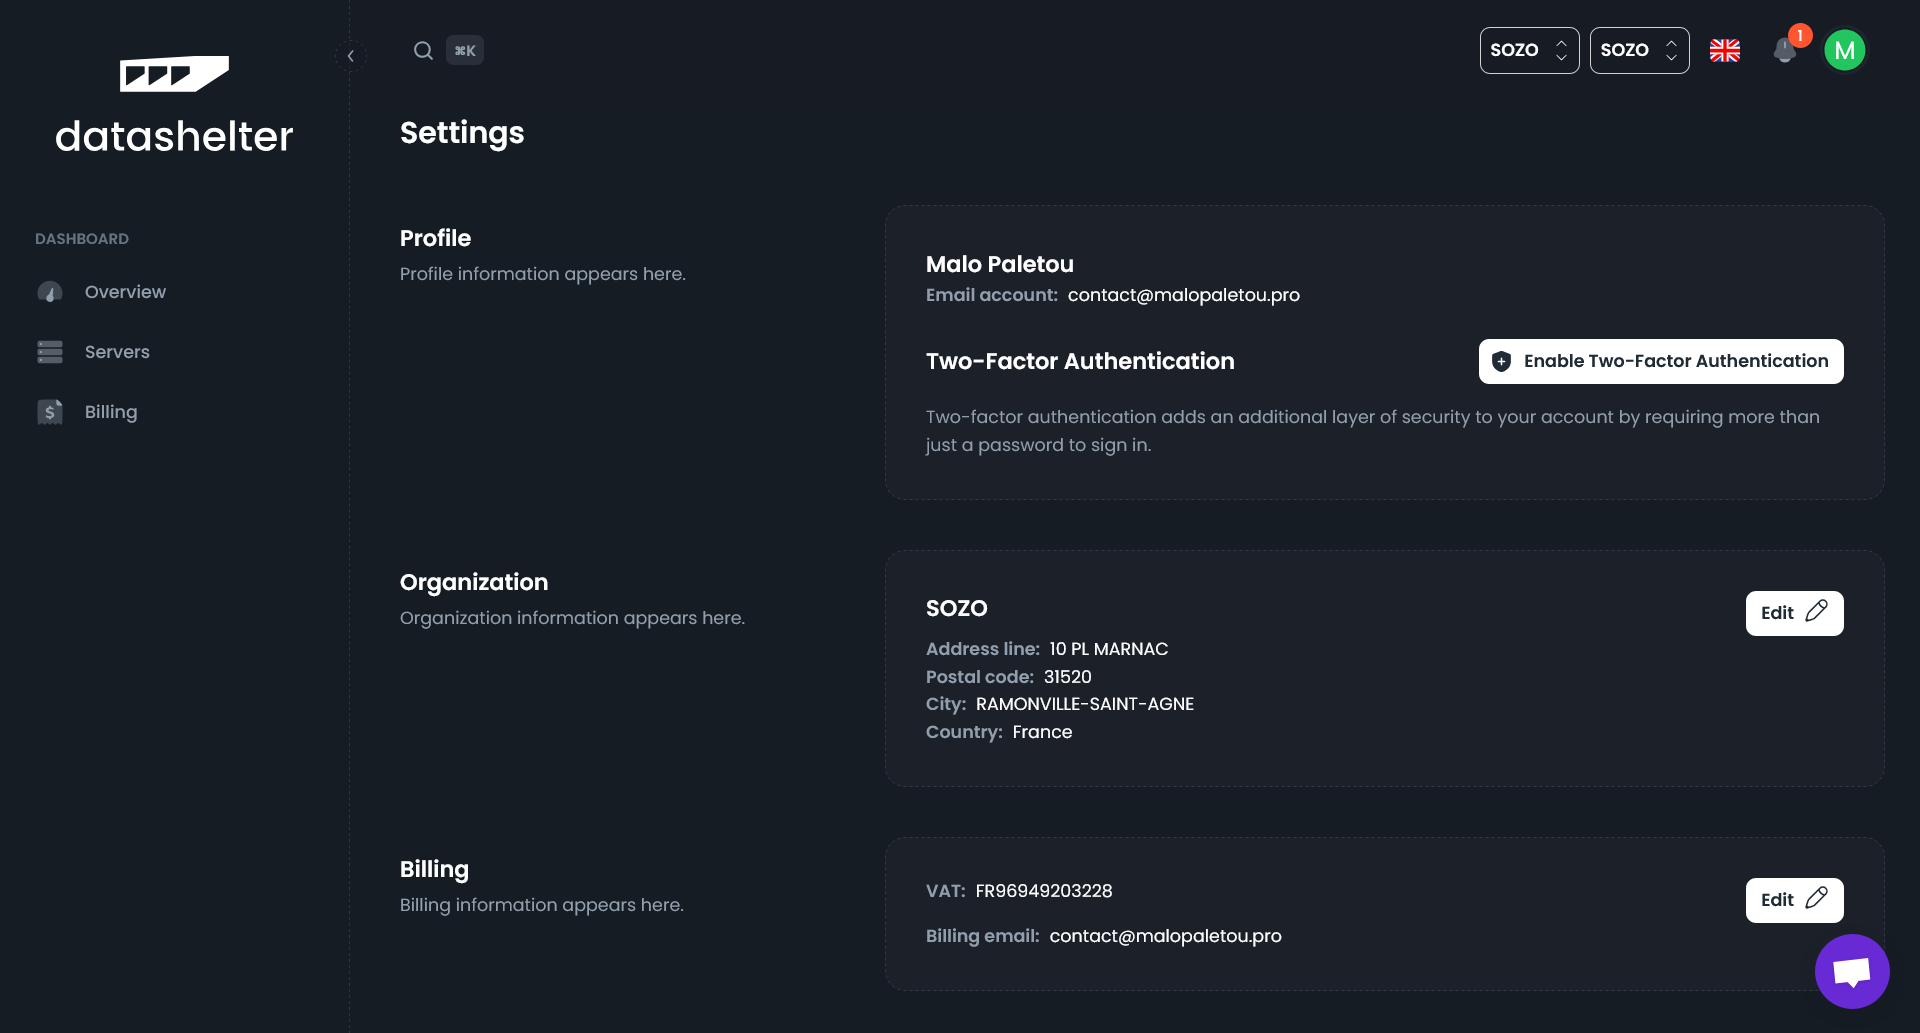This screenshot has height=1033, width=1920.
Task: Collapse the sidebar with the chevron
Action: click(x=351, y=56)
